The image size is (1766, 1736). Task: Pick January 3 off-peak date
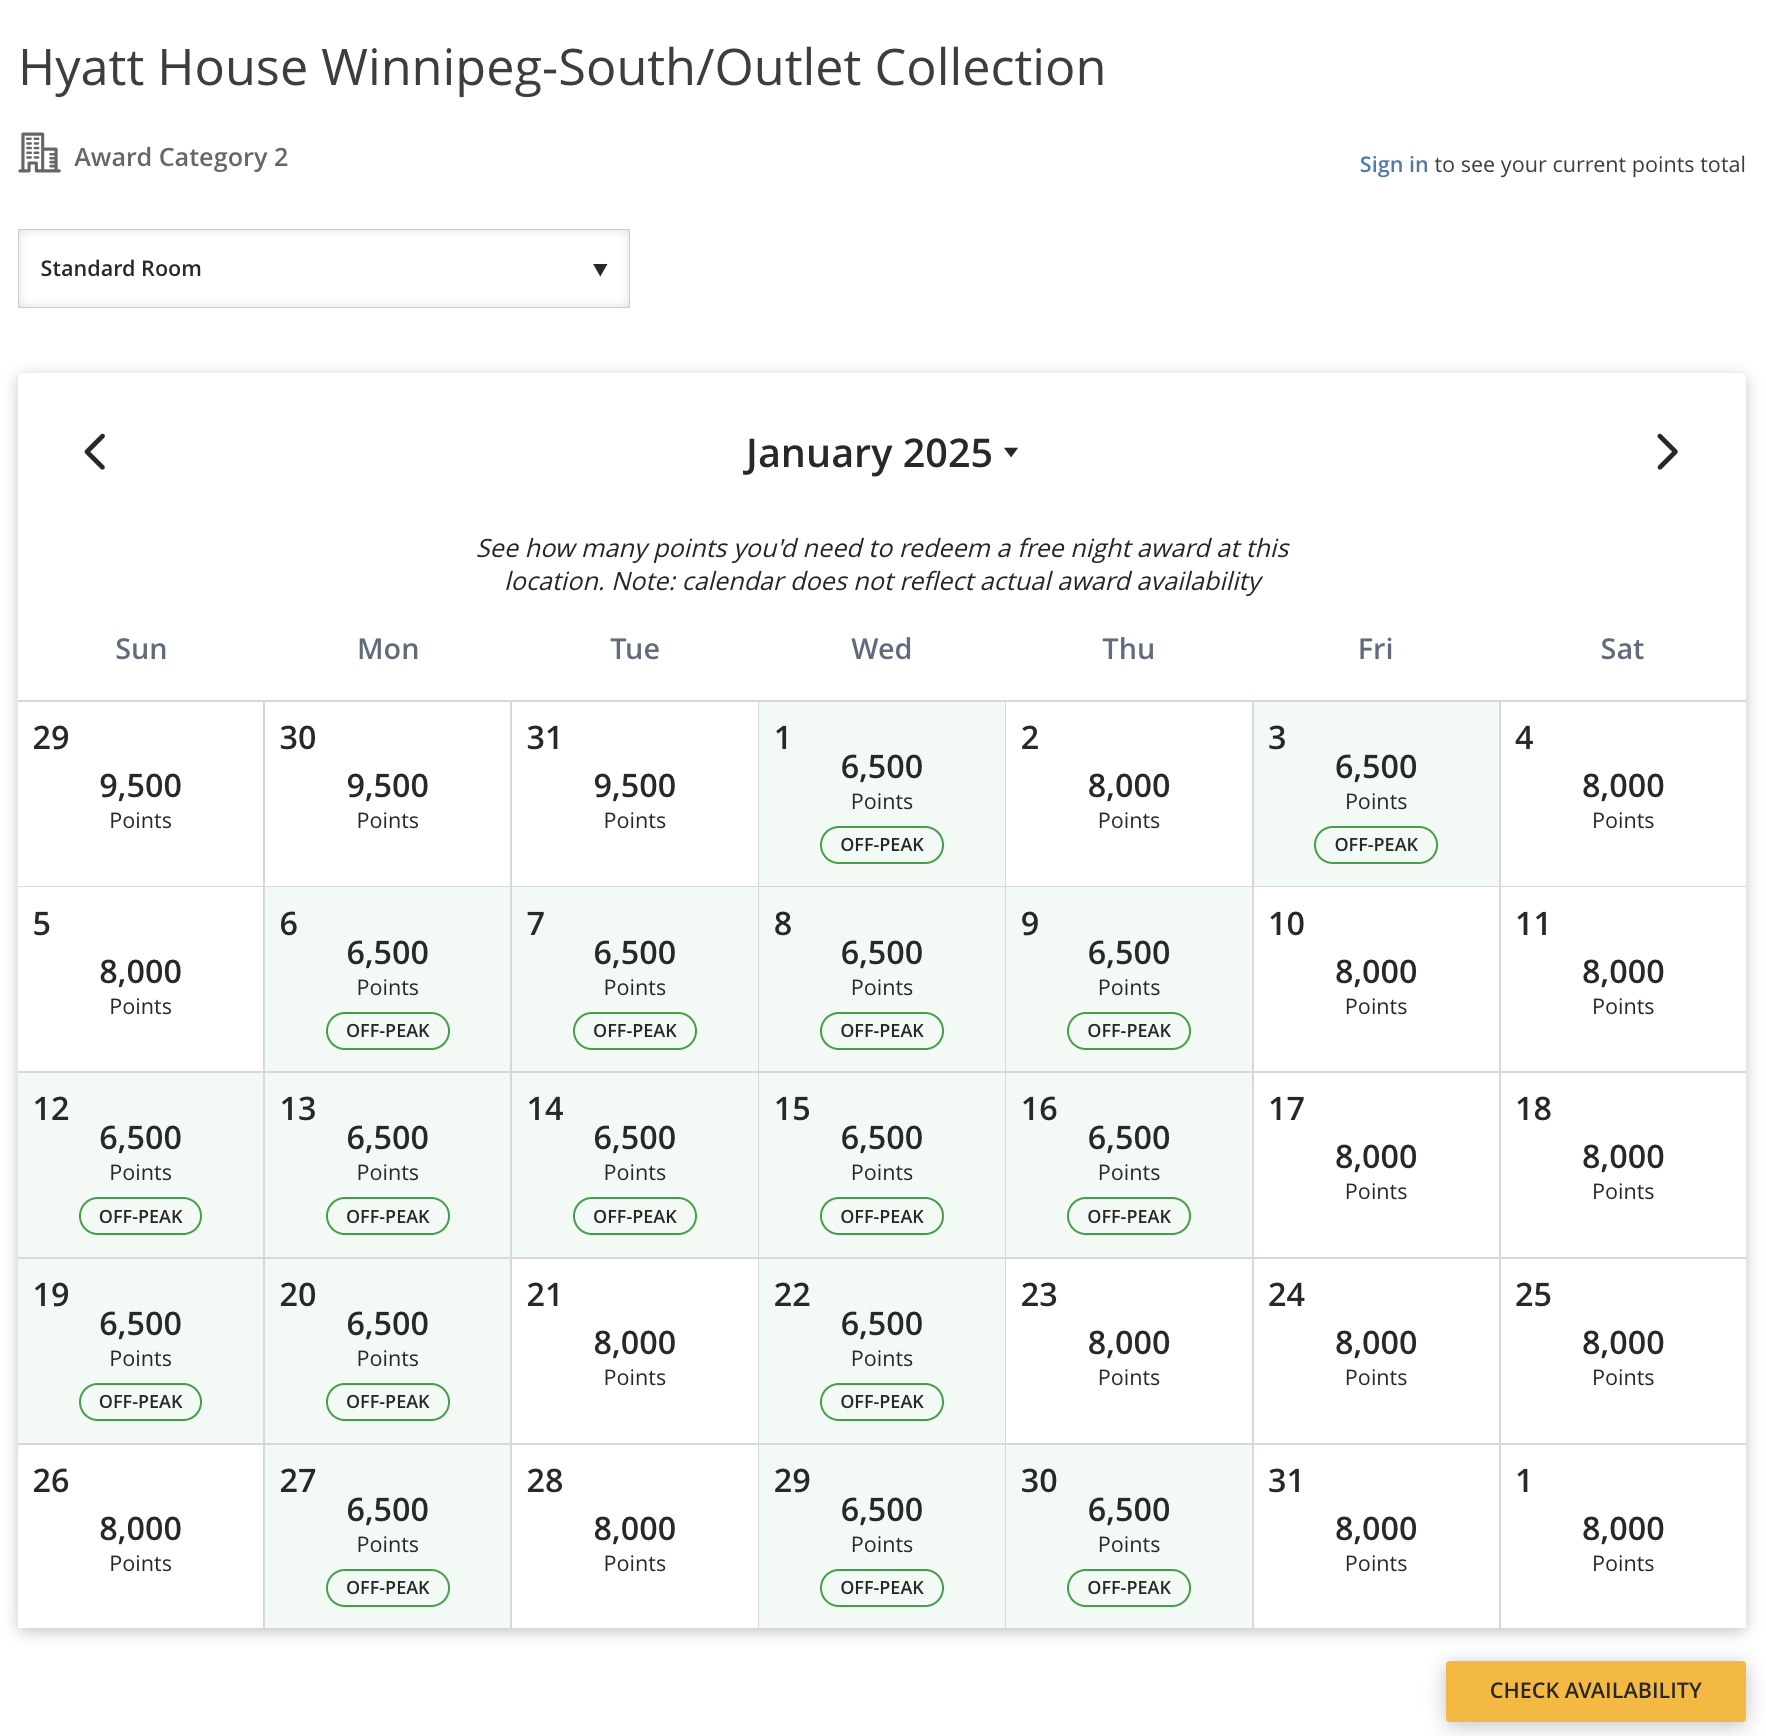pos(1376,794)
